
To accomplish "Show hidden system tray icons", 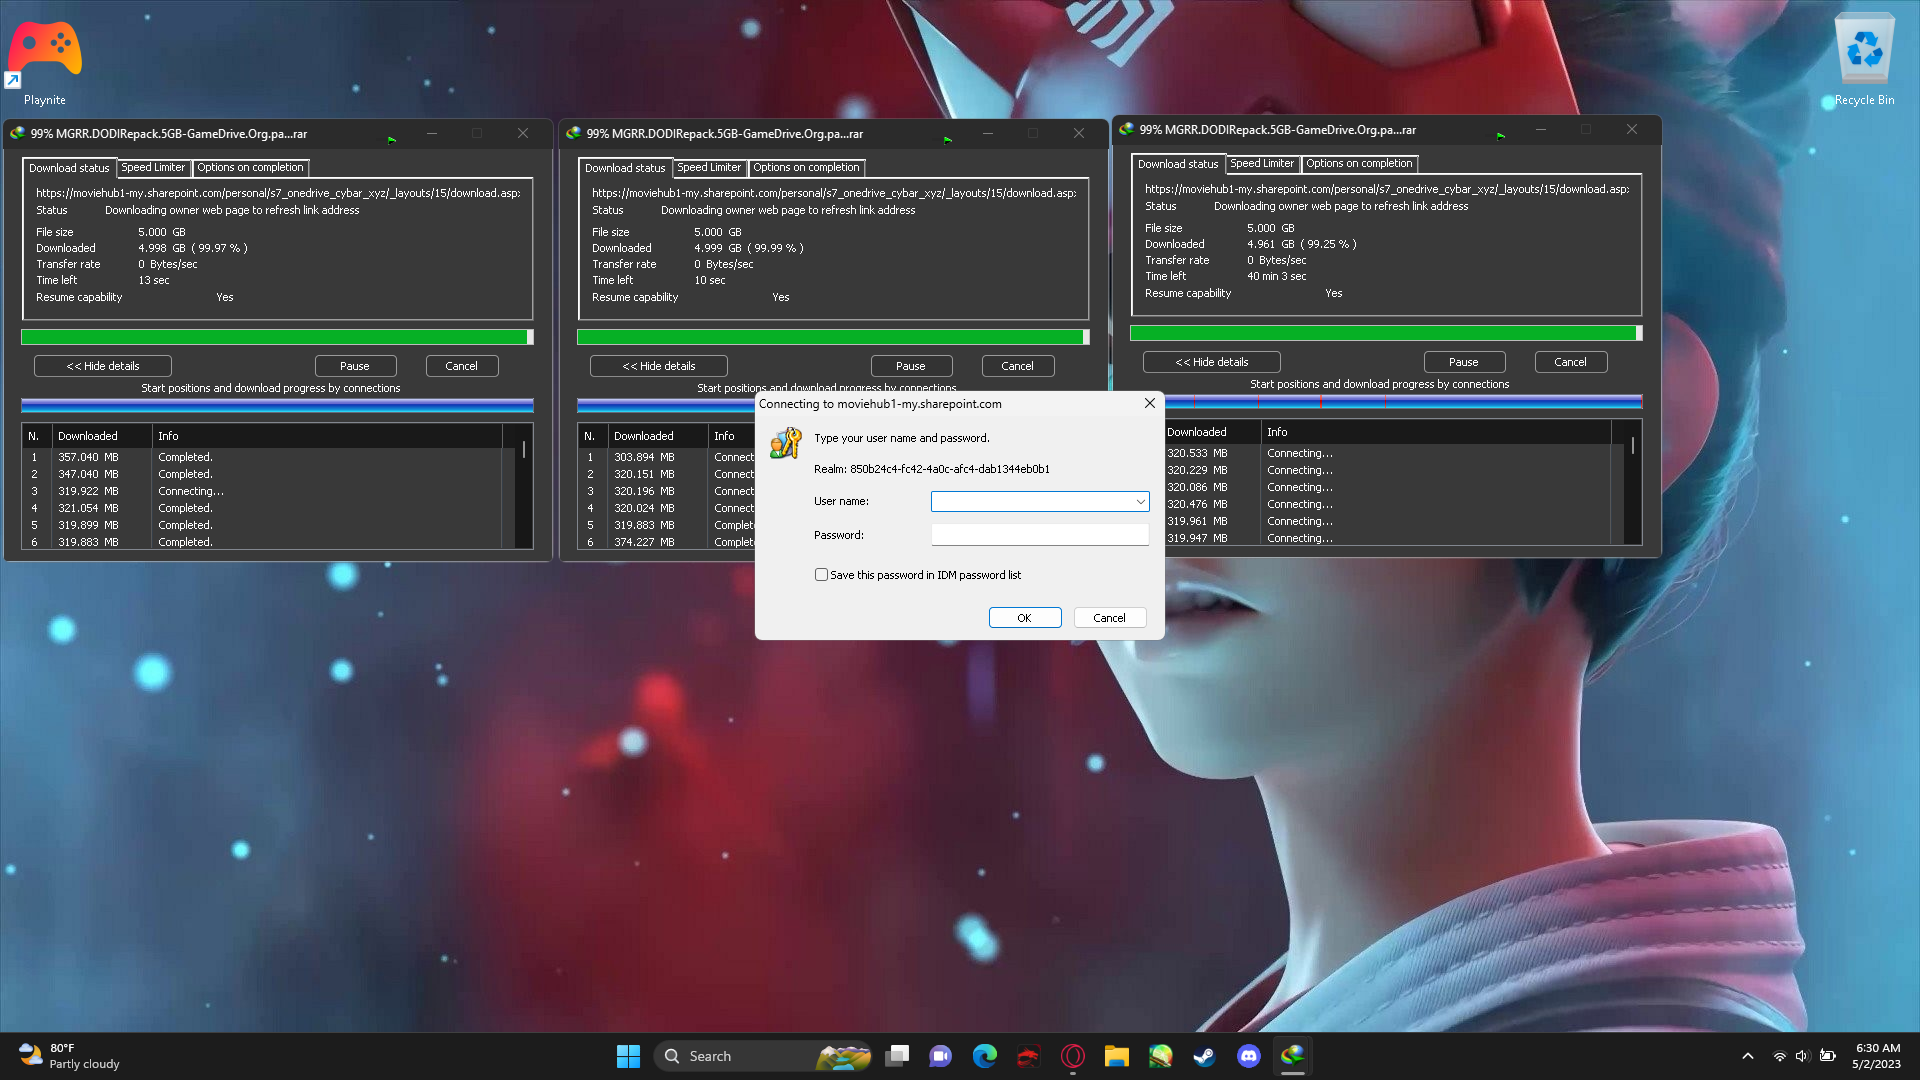I will (x=1748, y=1056).
